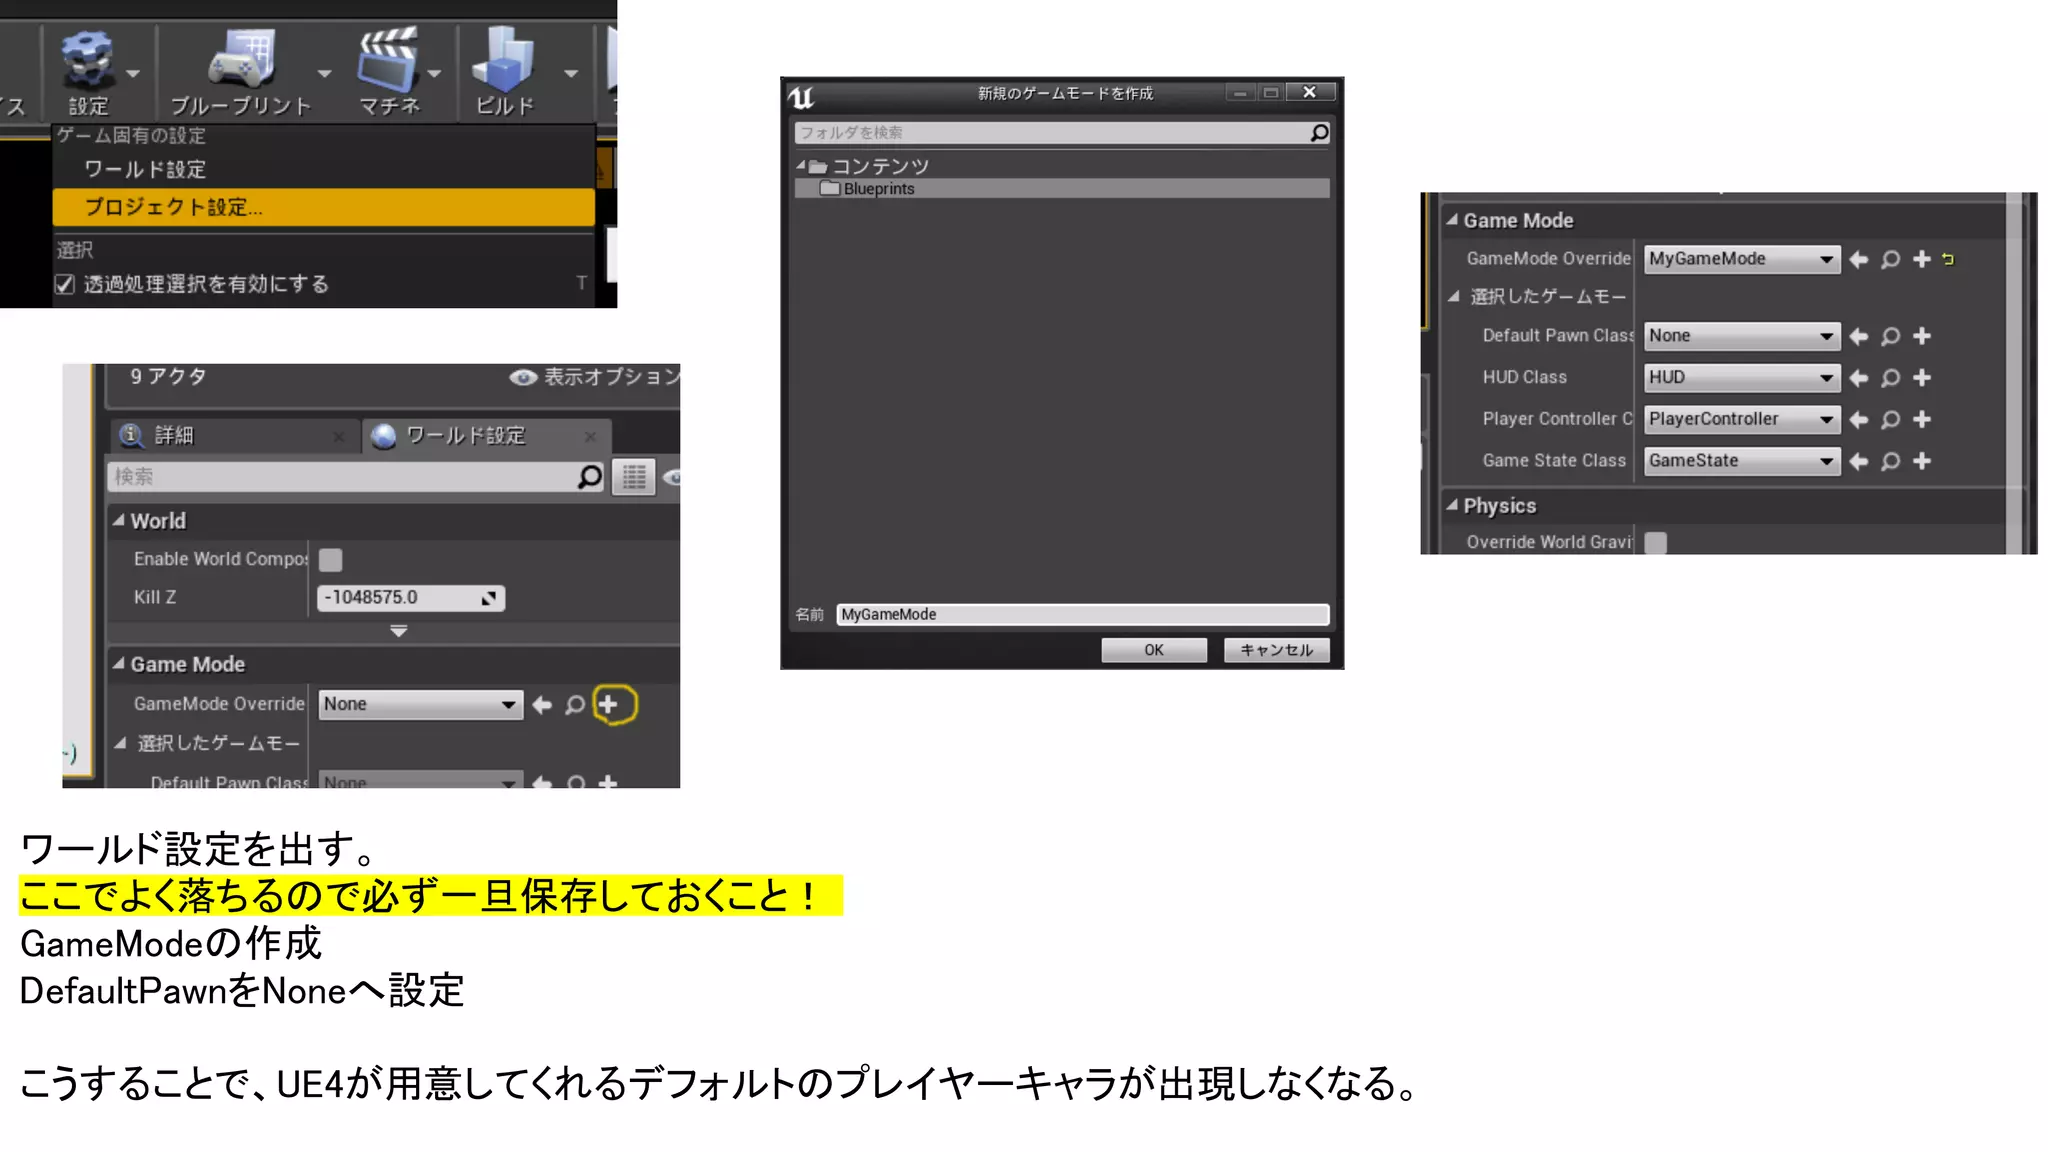
Task: Reset GameMode Override to default yellow arrow
Action: (x=1948, y=260)
